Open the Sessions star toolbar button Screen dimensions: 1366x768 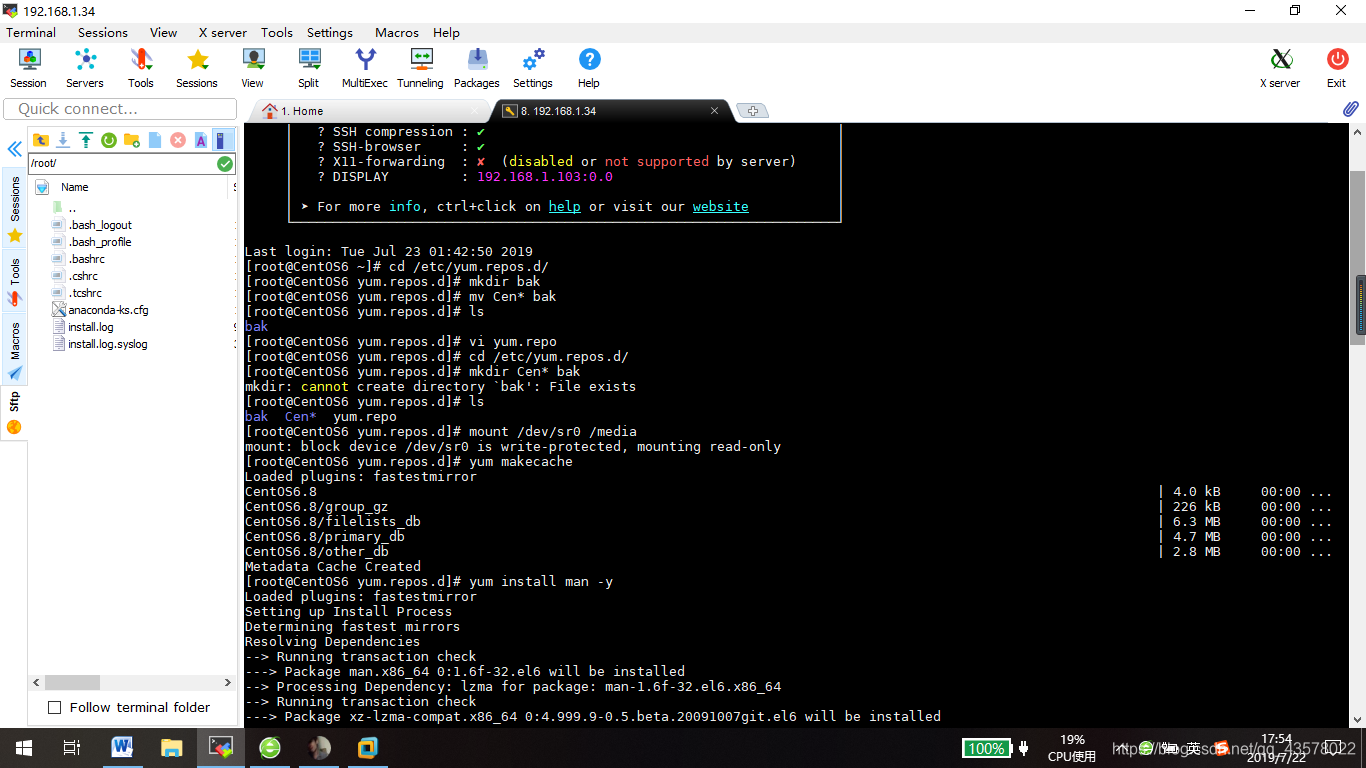(x=197, y=68)
